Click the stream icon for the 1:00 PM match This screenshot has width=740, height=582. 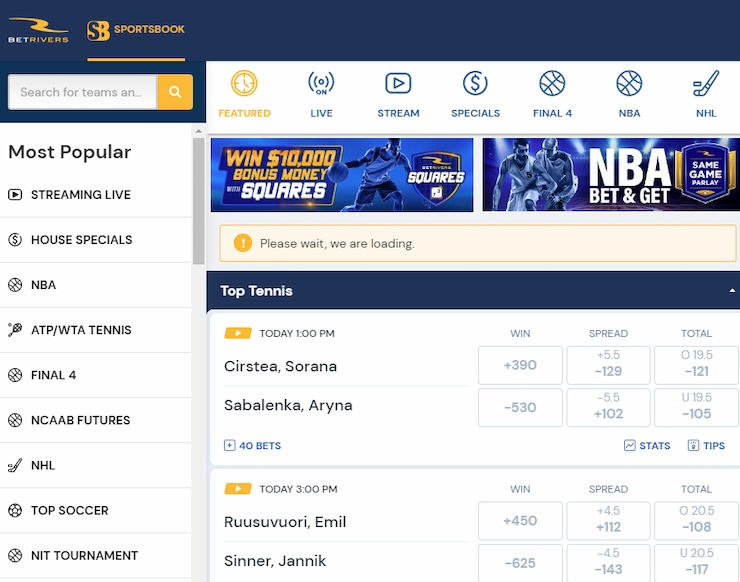pyautogui.click(x=238, y=333)
